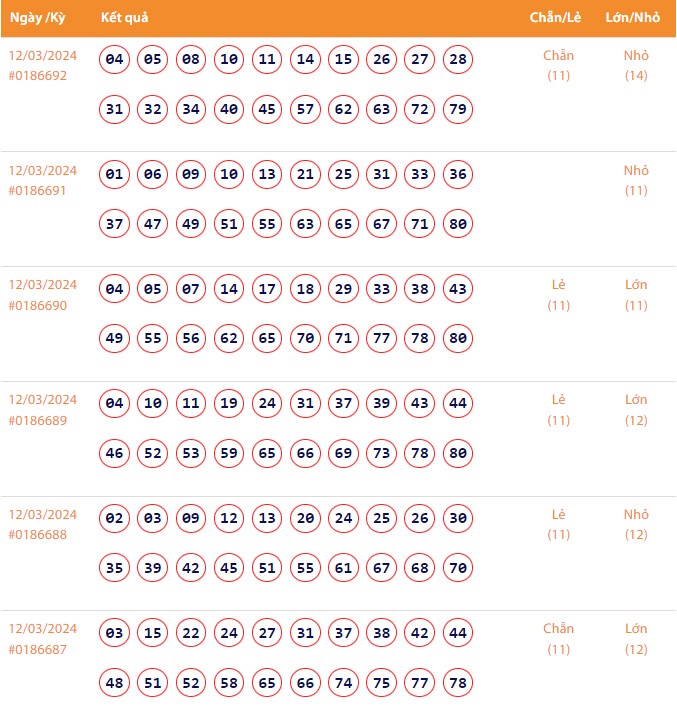Open draw #0186687 link
This screenshot has height=716, width=677.
[x=38, y=649]
